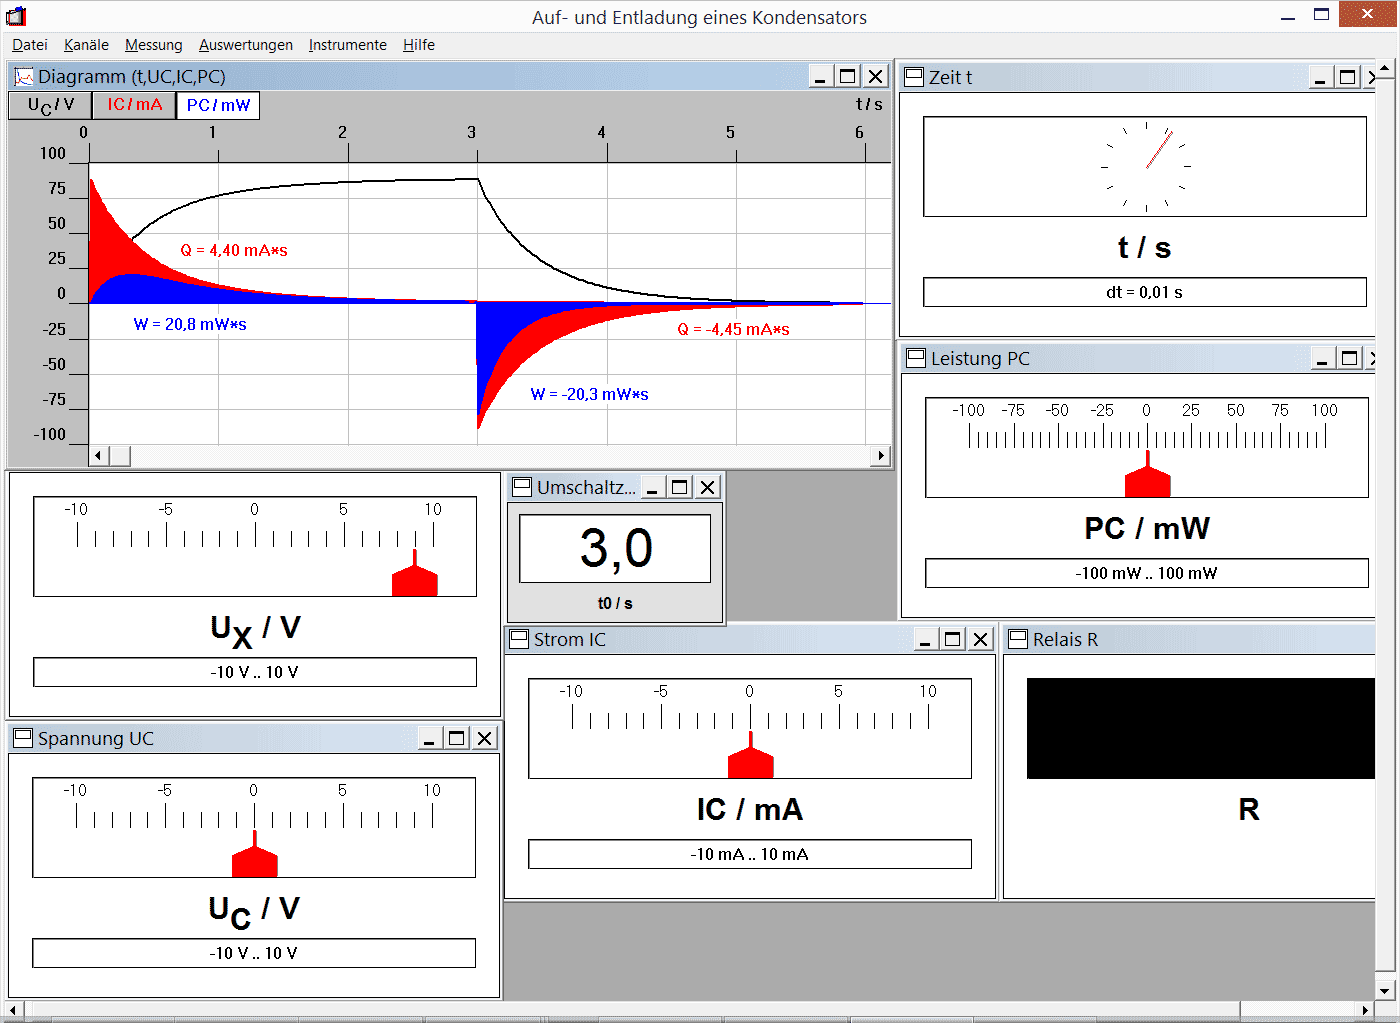
Task: Click the Diagramm window's chart icon
Action: pos(23,77)
